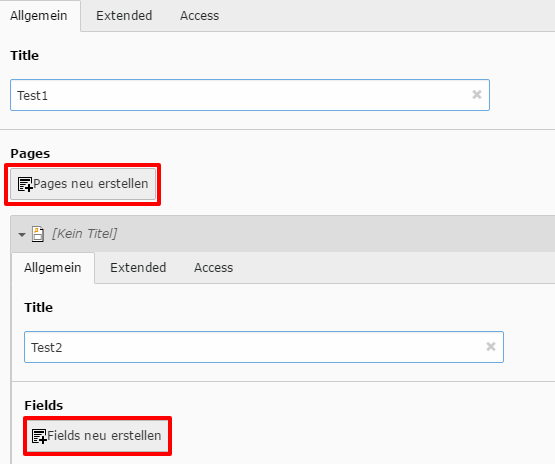Open the nested Extended tab under [Kein Titel]
This screenshot has width=555, height=464.
[138, 268]
